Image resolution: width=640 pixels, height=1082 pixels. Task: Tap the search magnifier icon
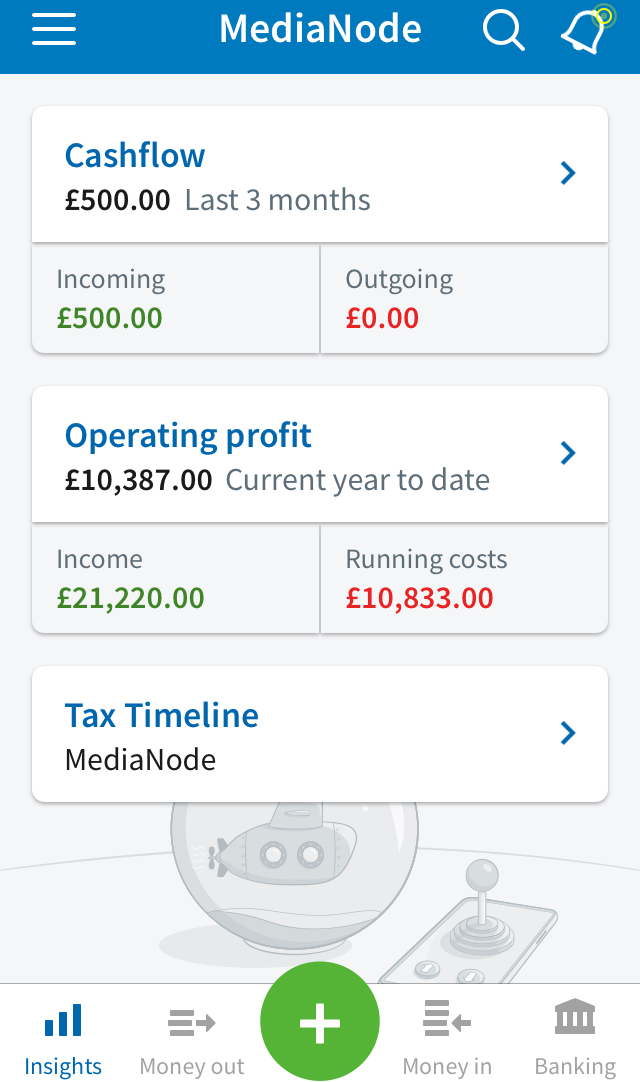point(503,30)
